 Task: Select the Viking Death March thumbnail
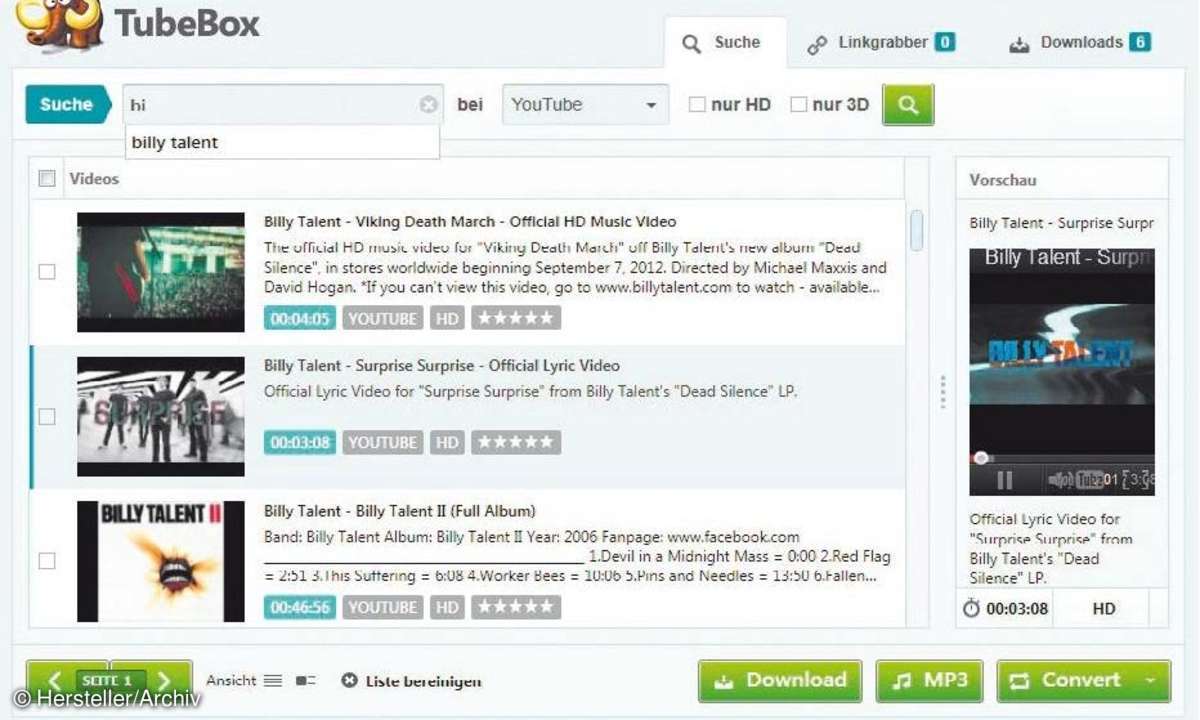point(161,272)
